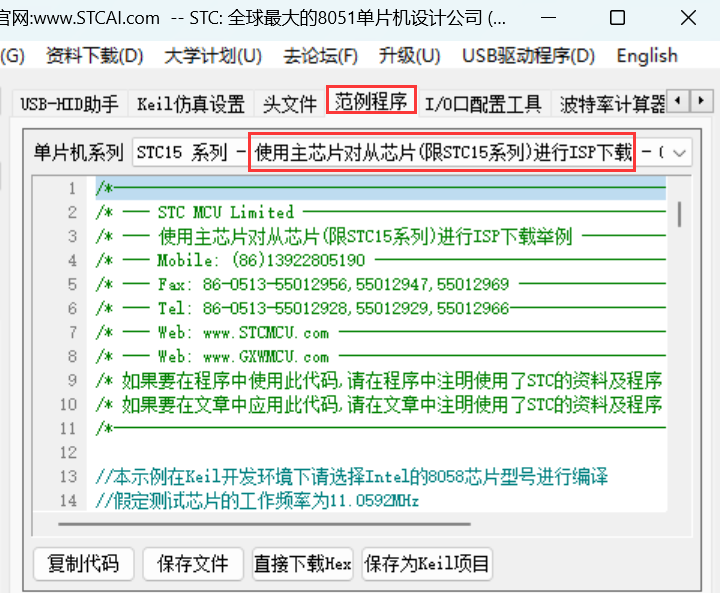Screen dimensions: 720x593
Task: Switch to the USB-HID助手 tab
Action: pos(69,104)
